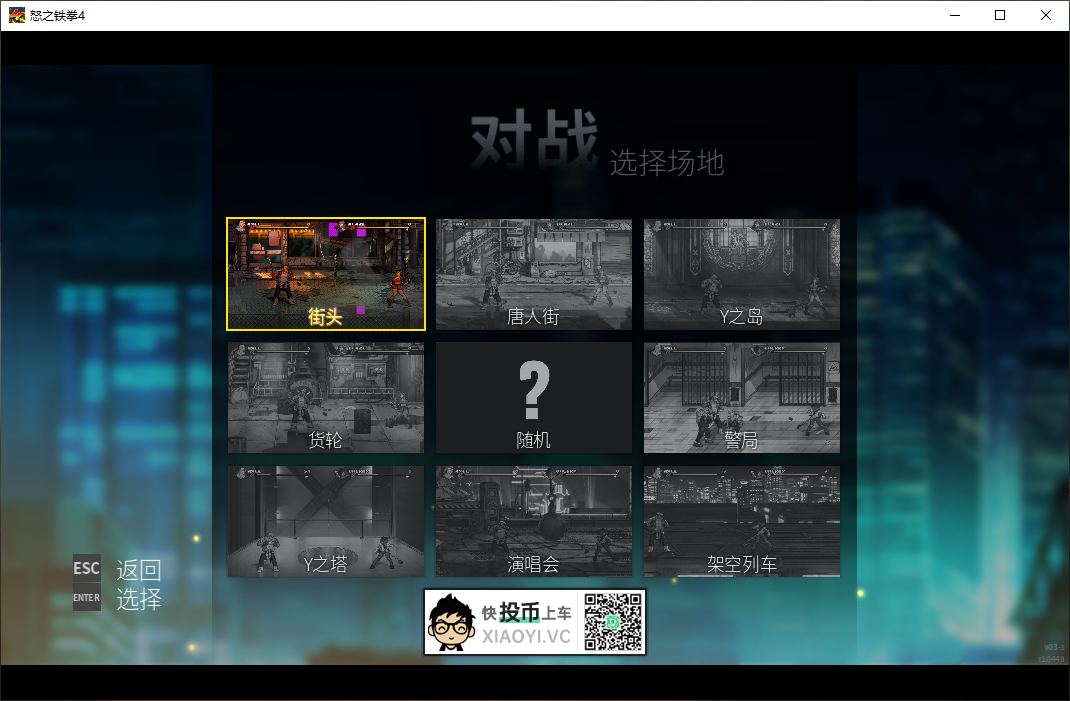Open the XIAOYI.VC link text
The image size is (1070, 701).
click(x=526, y=636)
